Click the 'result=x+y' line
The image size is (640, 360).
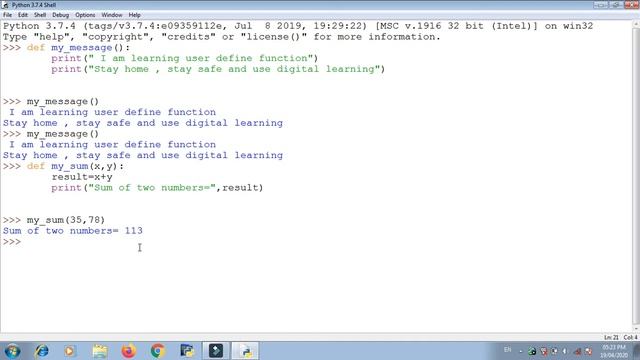click(x=82, y=177)
